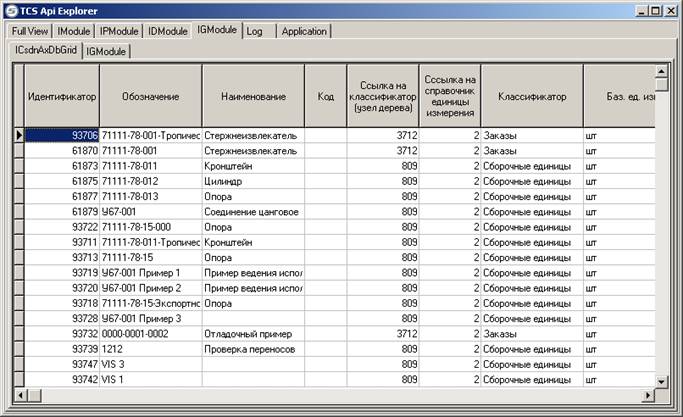Click the TCS Api Explorer title bar icon
Screen dimensions: 683x417
10,11
